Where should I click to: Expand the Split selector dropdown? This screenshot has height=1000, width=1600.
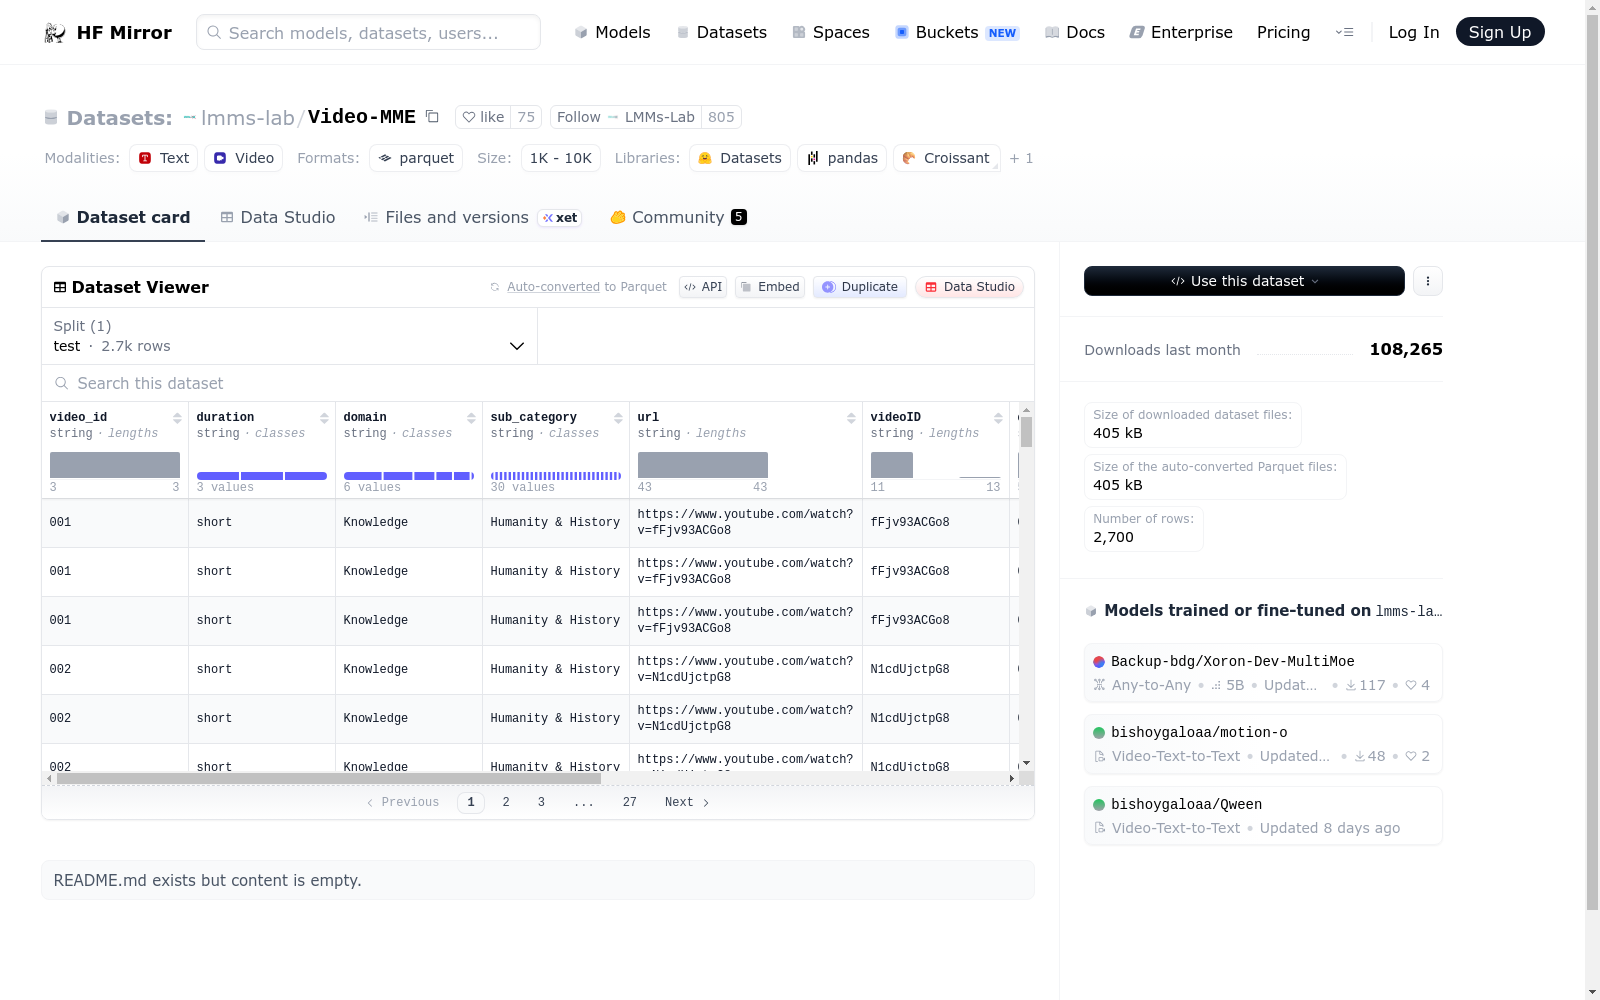(290, 336)
